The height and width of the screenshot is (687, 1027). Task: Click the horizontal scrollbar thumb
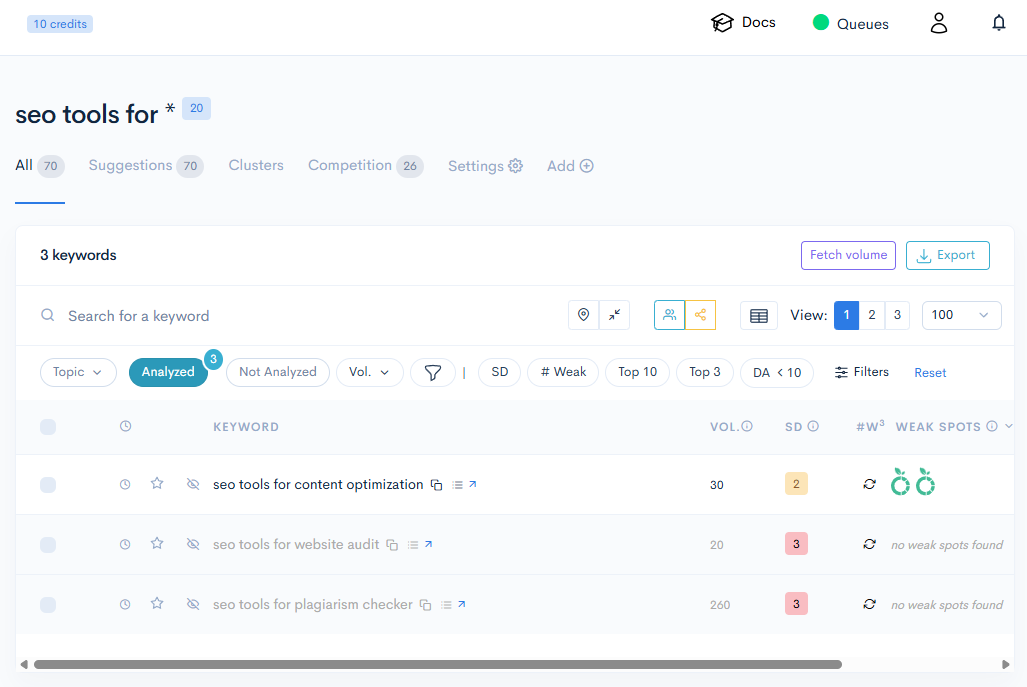tap(438, 665)
